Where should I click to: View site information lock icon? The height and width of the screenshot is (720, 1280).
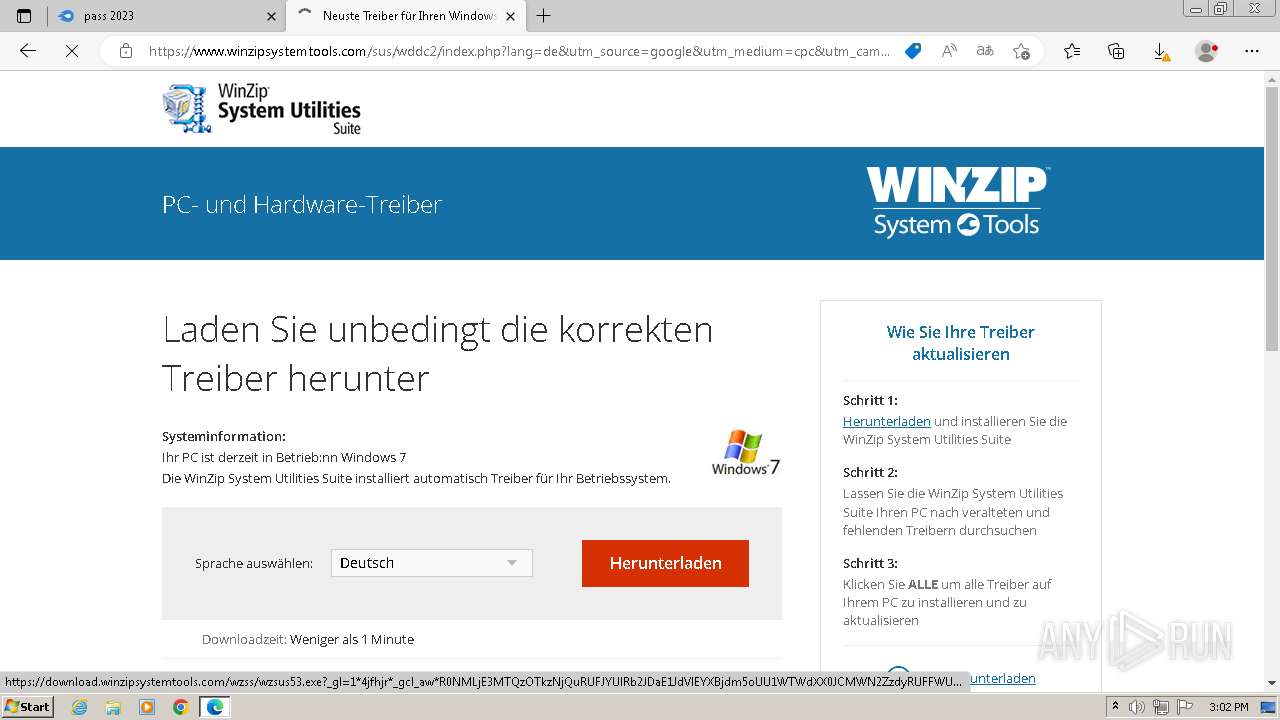tap(125, 51)
